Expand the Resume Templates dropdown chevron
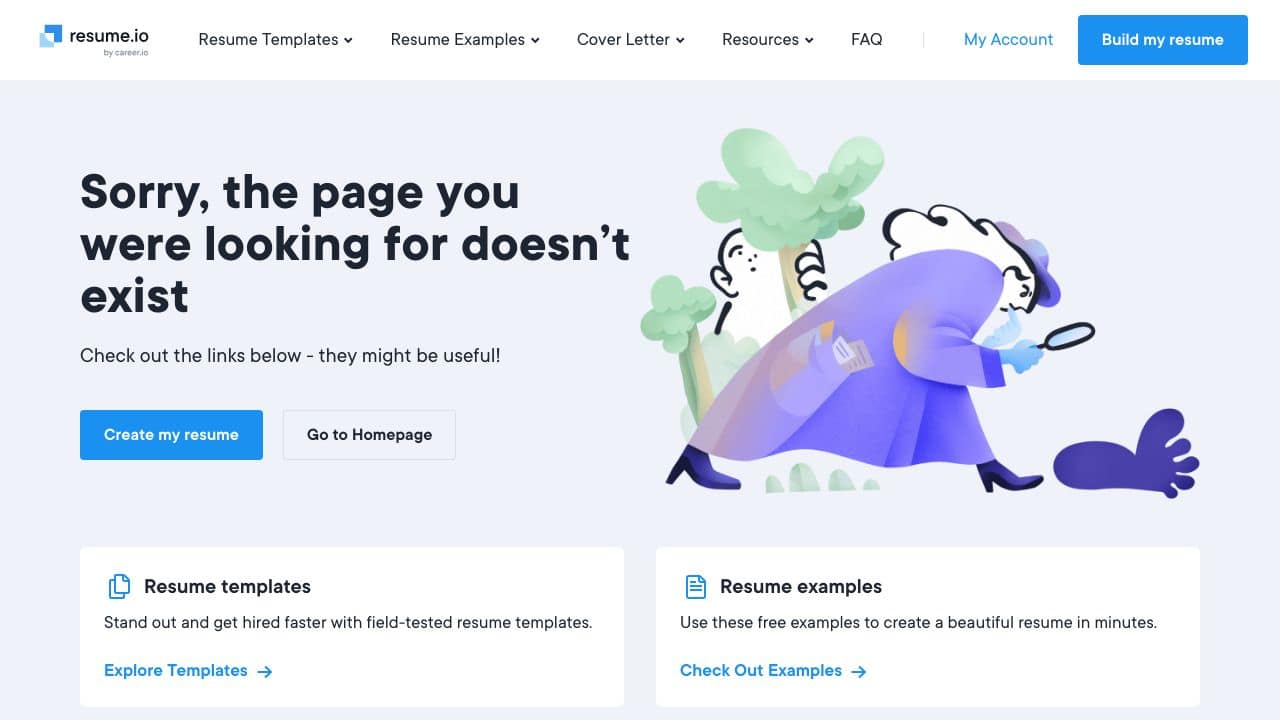 348,40
